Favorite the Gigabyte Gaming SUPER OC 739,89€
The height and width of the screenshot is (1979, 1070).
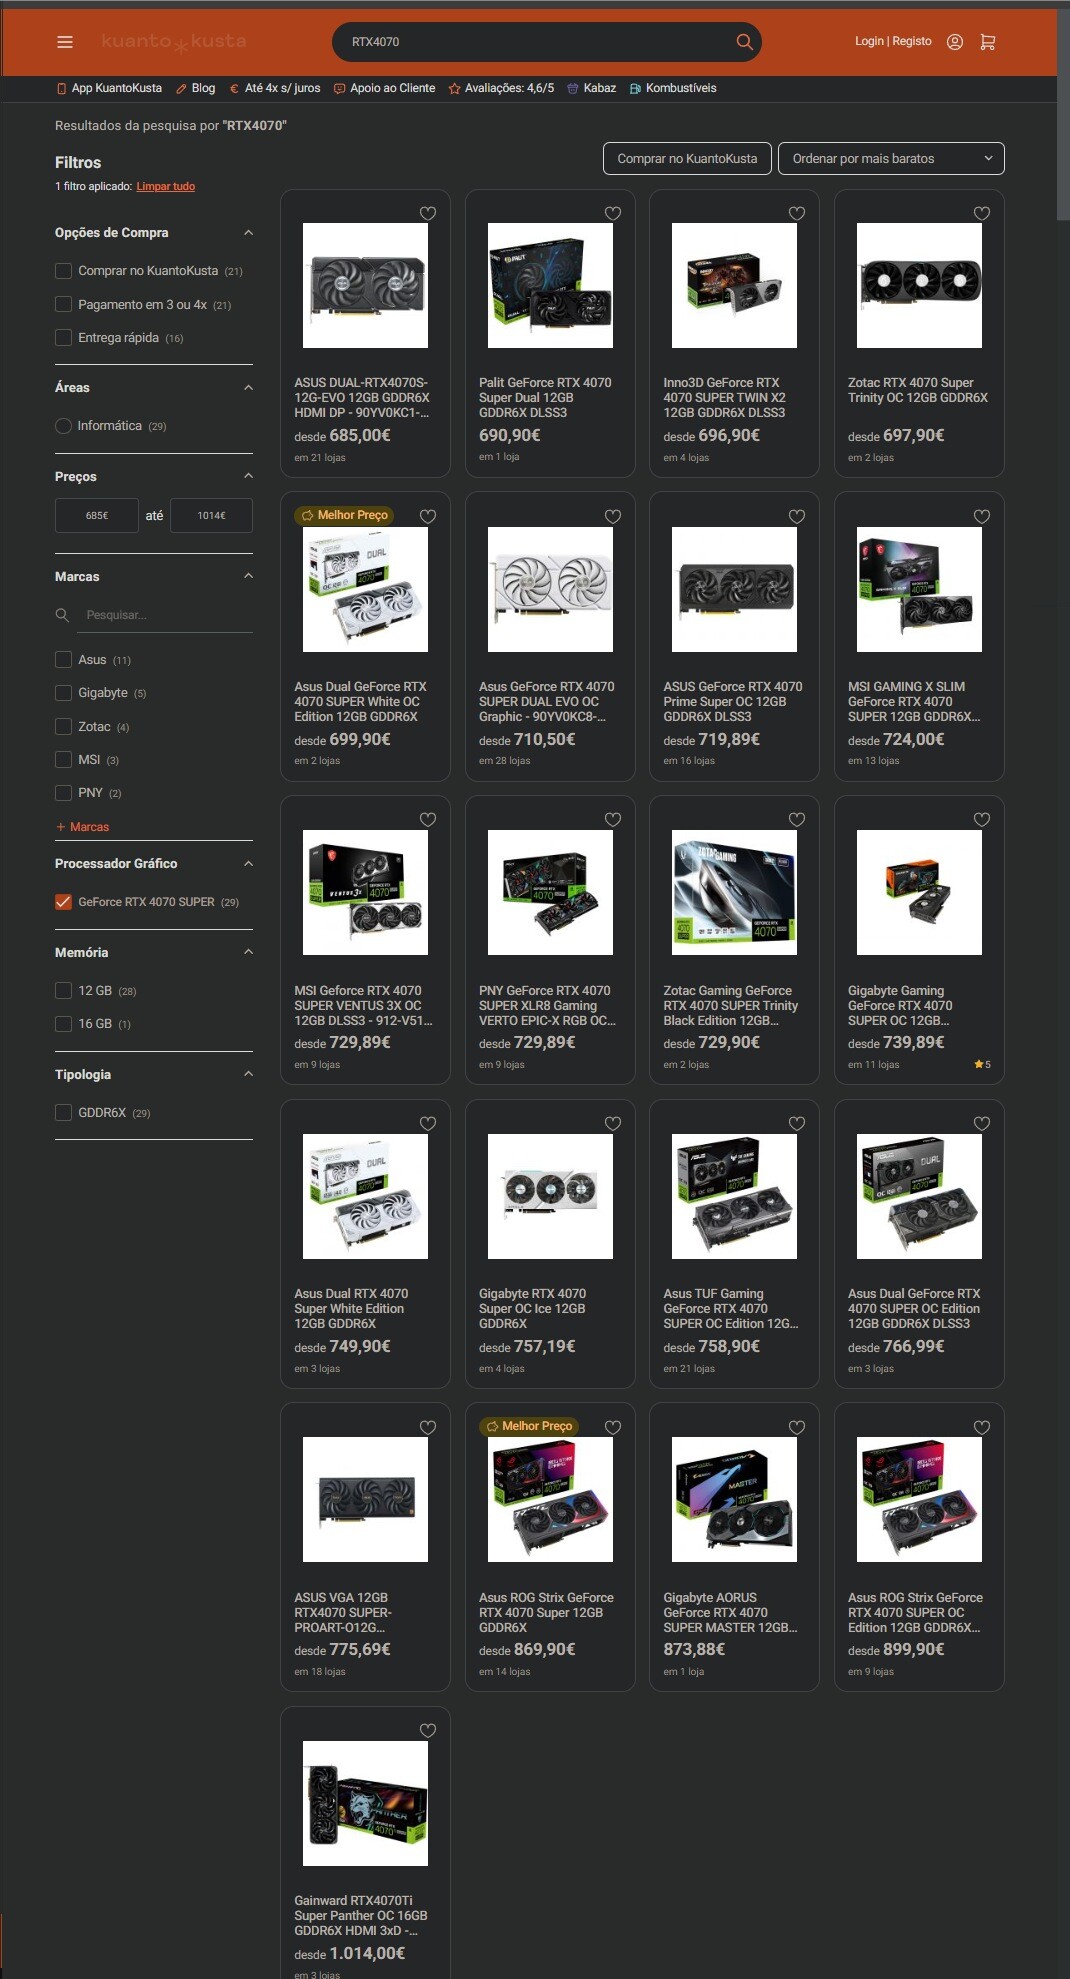(982, 820)
